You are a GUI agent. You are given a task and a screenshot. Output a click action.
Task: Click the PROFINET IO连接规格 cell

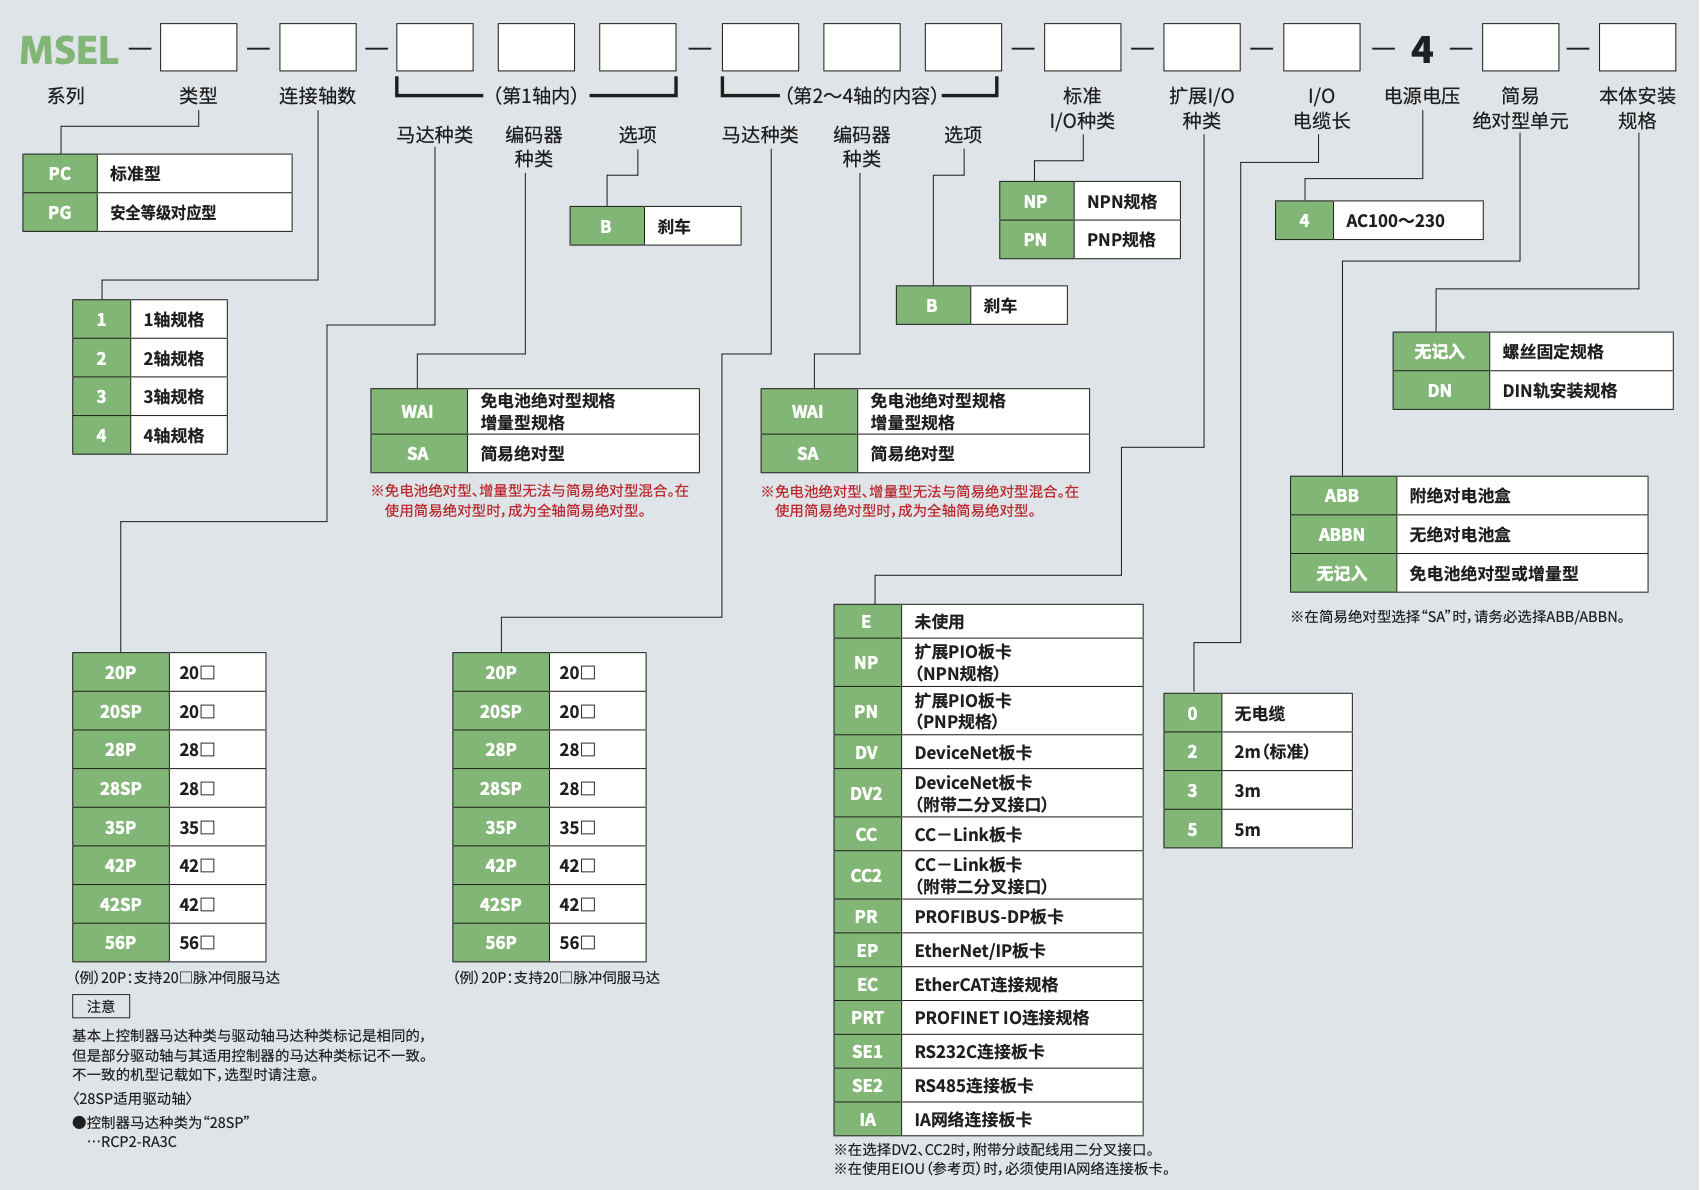click(1022, 1017)
